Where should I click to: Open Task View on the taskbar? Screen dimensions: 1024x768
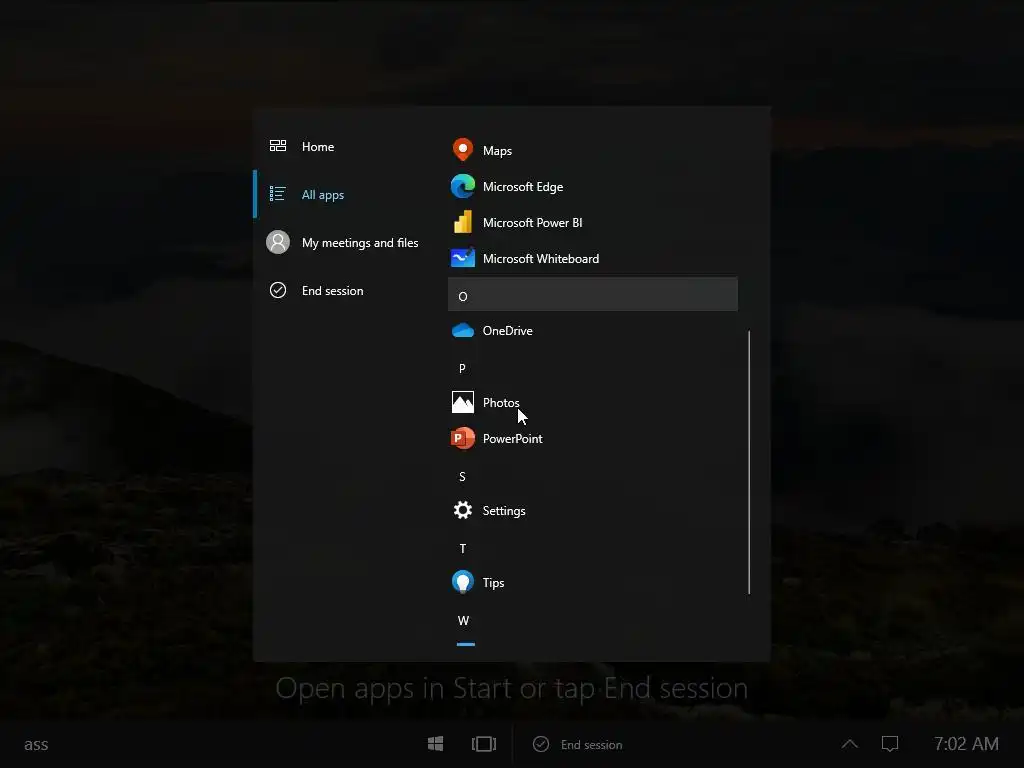pyautogui.click(x=484, y=744)
